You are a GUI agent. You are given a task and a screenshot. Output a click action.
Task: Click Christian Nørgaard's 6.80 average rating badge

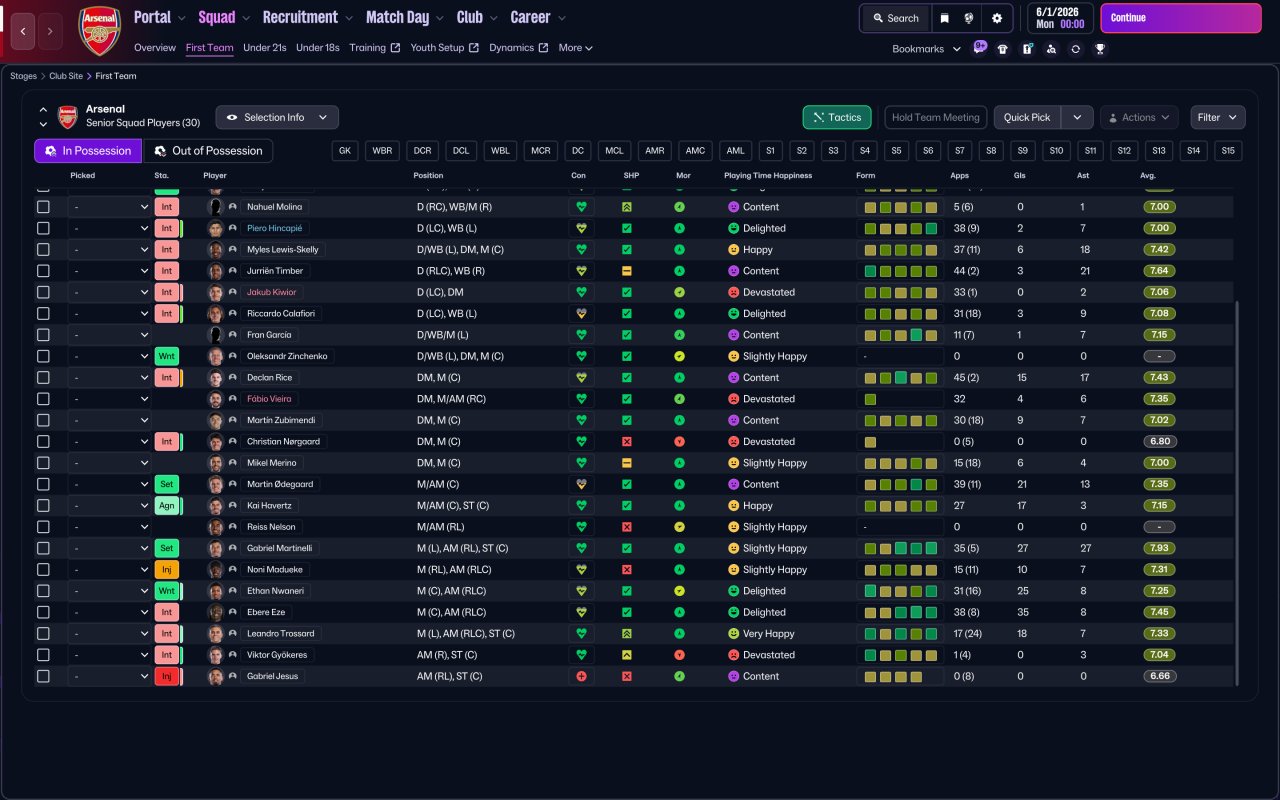(1159, 442)
